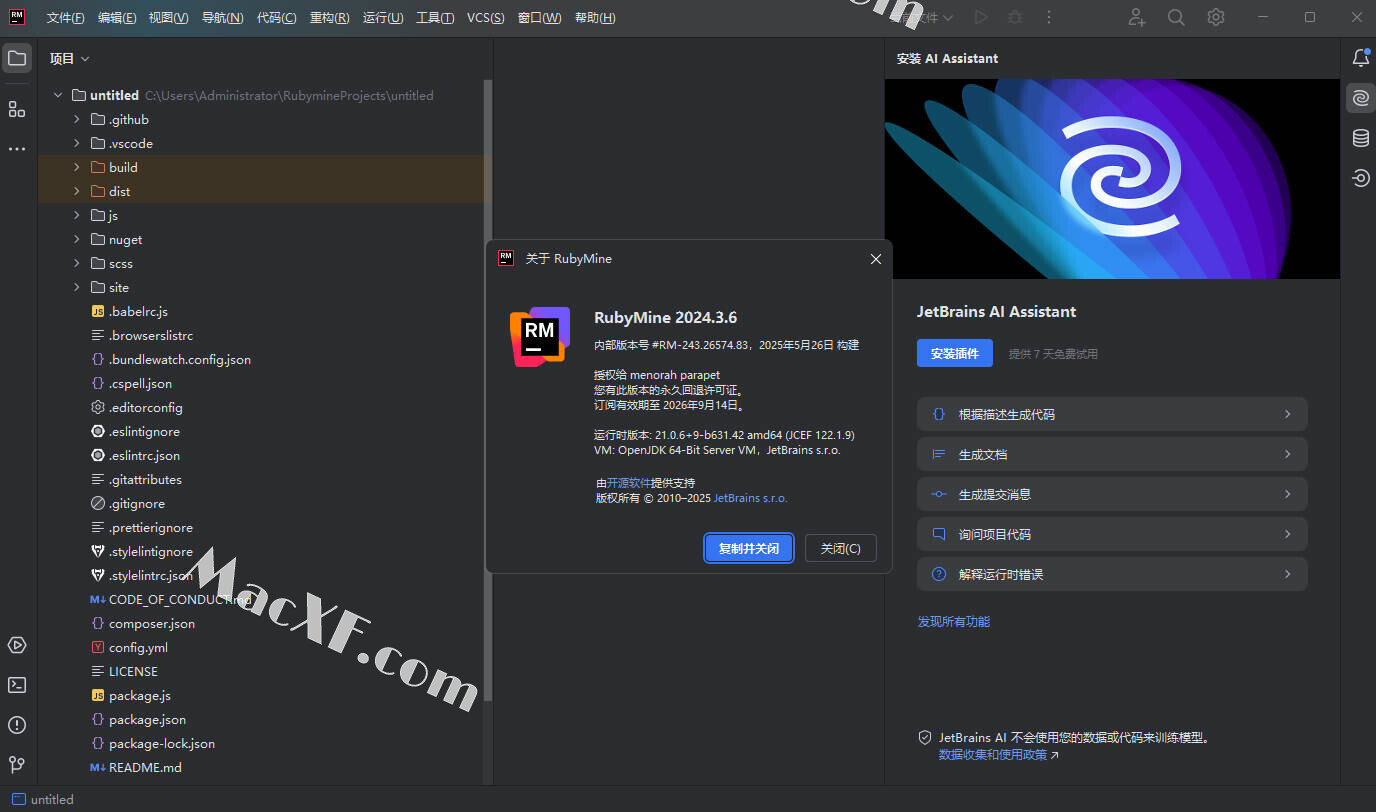This screenshot has height=812, width=1376.
Task: Expand the .vscode folder
Action: point(76,143)
